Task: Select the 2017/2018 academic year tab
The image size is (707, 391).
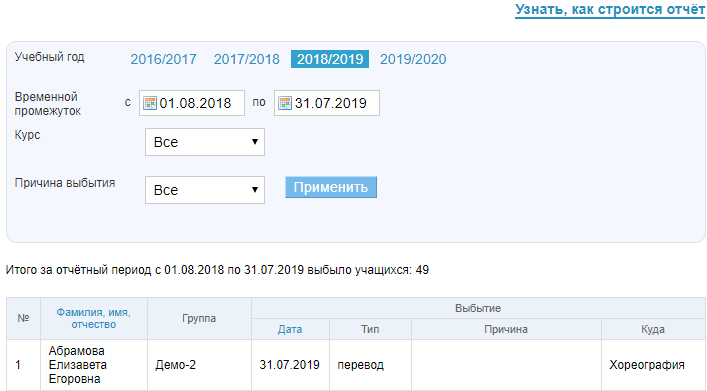Action: [247, 59]
